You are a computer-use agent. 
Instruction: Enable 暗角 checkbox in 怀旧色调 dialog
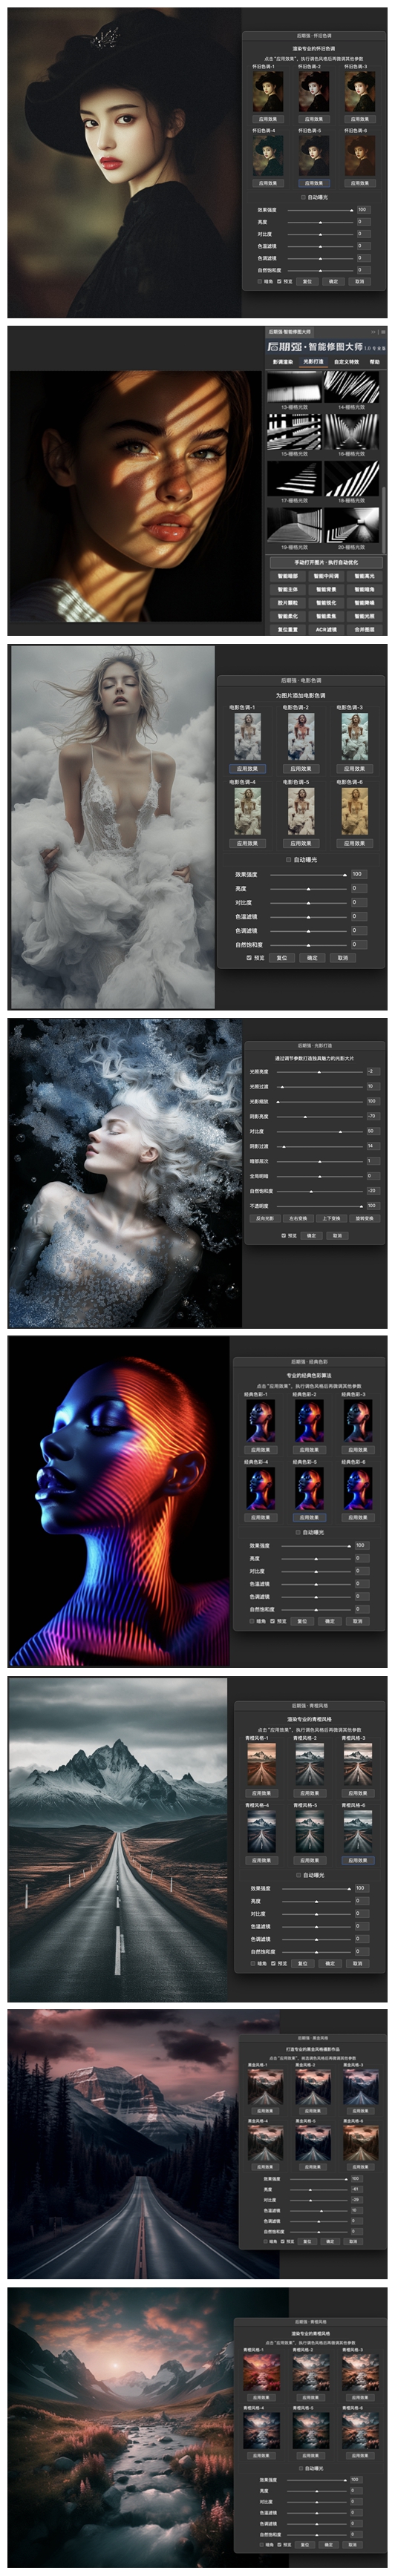coord(260,281)
